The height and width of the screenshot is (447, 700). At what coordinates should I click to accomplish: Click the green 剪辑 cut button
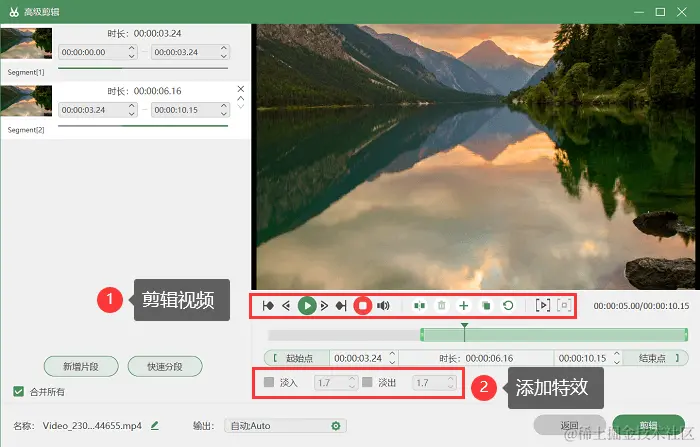click(648, 425)
